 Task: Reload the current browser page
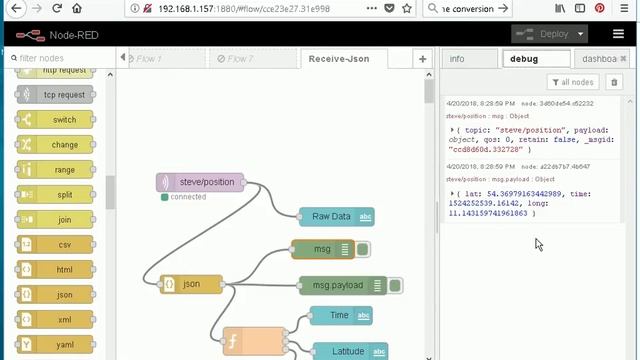click(x=57, y=9)
